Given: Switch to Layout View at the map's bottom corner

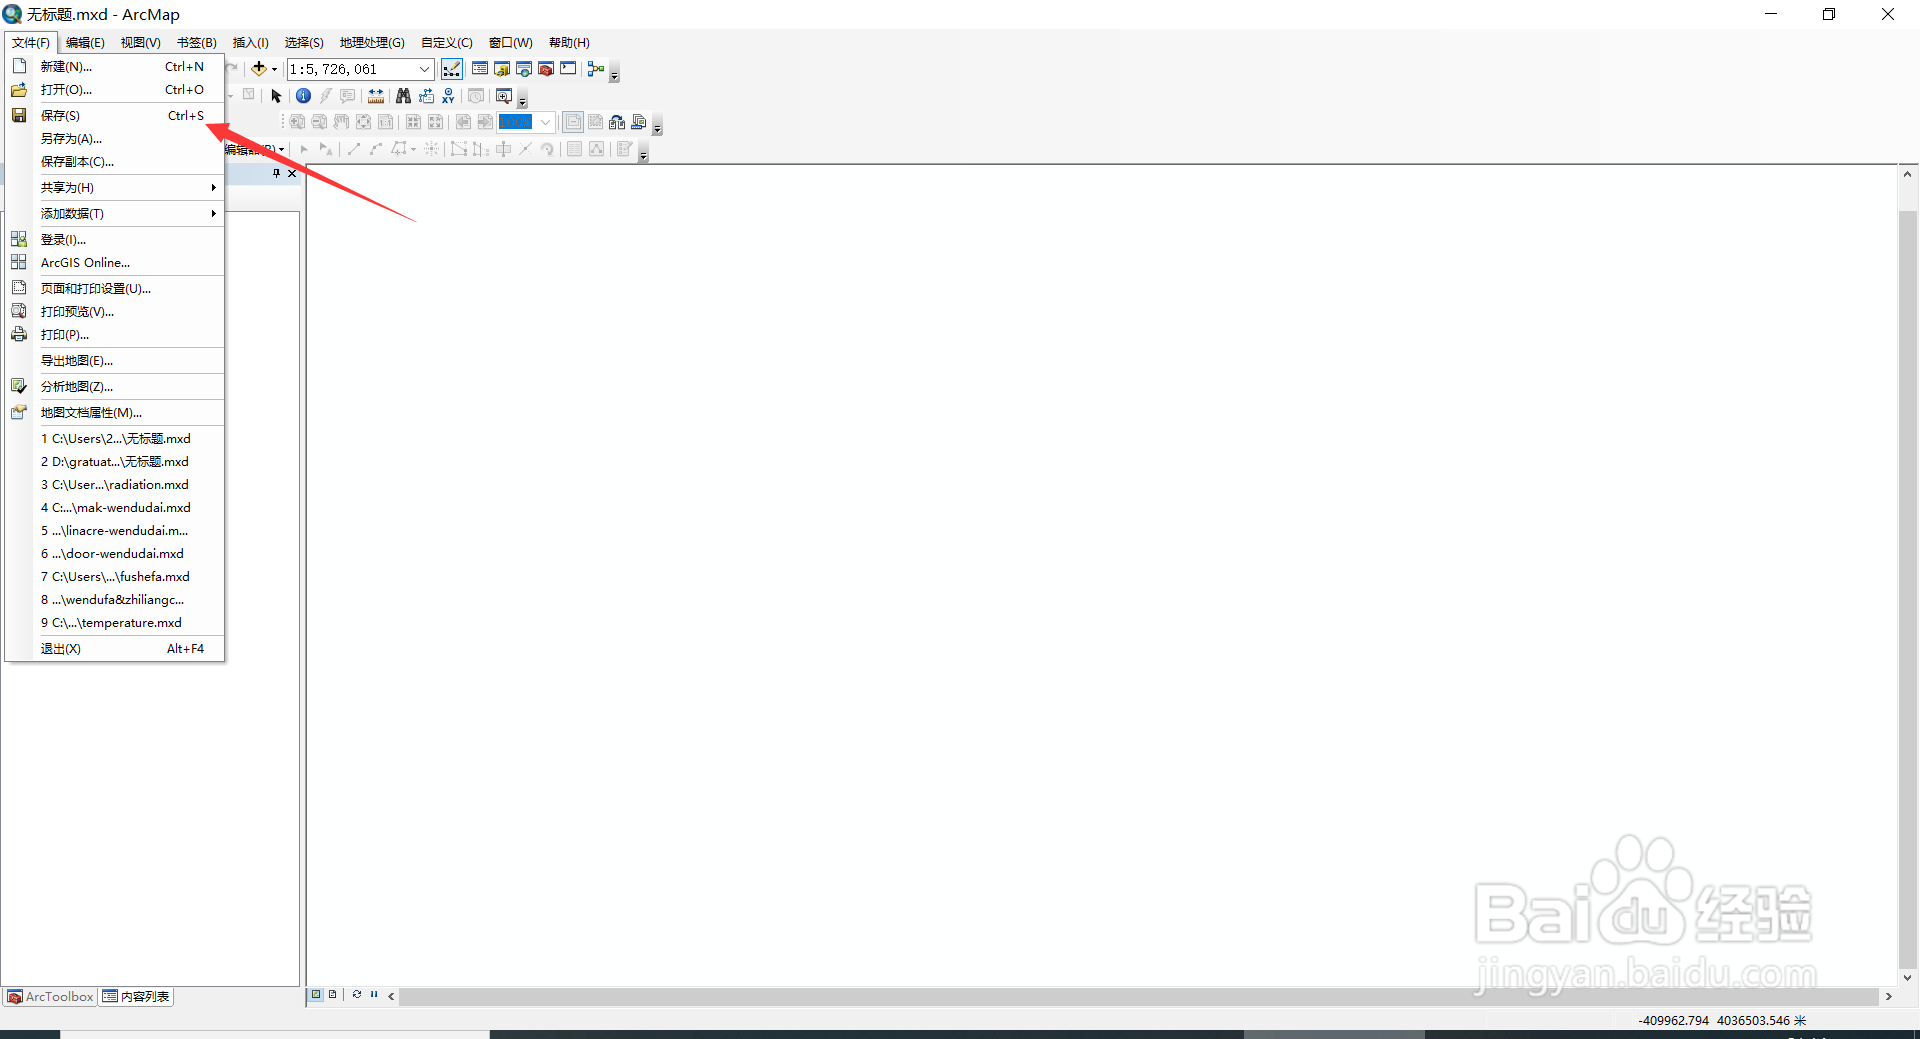Looking at the screenshot, I should (331, 995).
